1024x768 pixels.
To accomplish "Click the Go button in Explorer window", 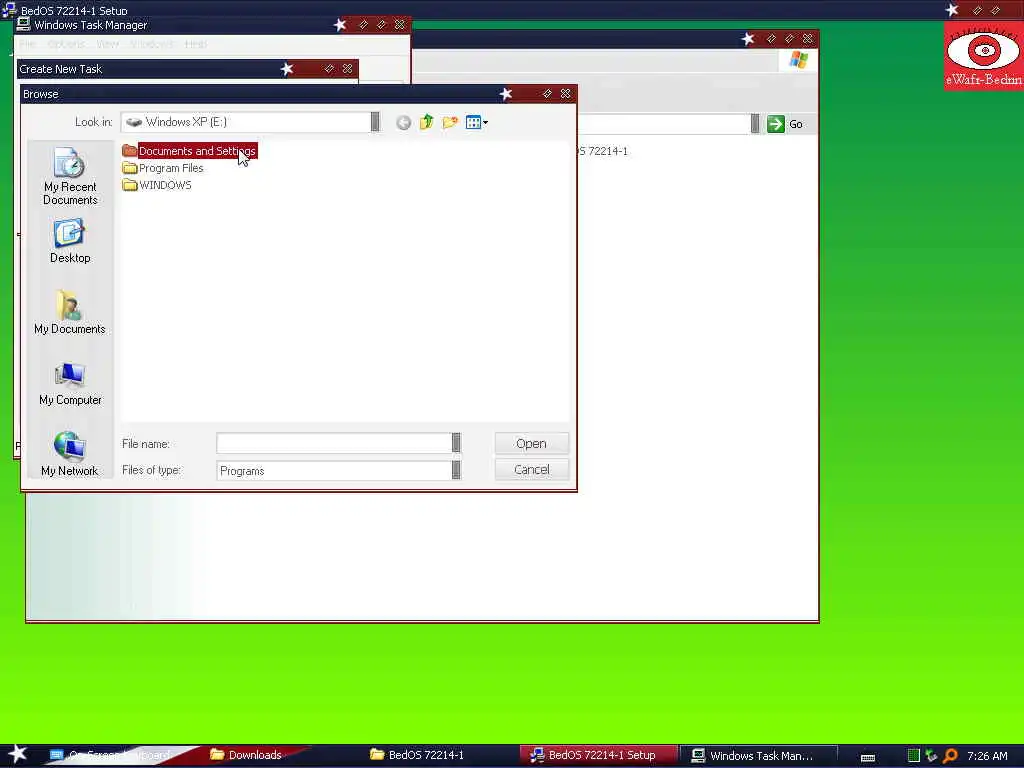I will coord(785,124).
